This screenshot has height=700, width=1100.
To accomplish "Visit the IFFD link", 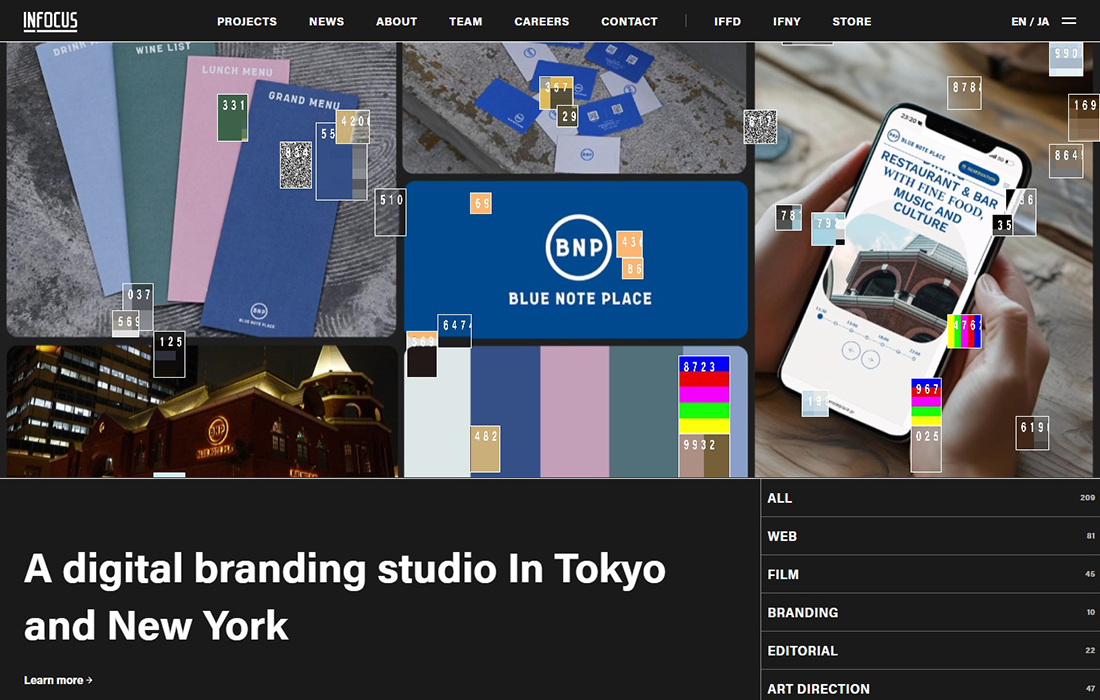I will [727, 21].
